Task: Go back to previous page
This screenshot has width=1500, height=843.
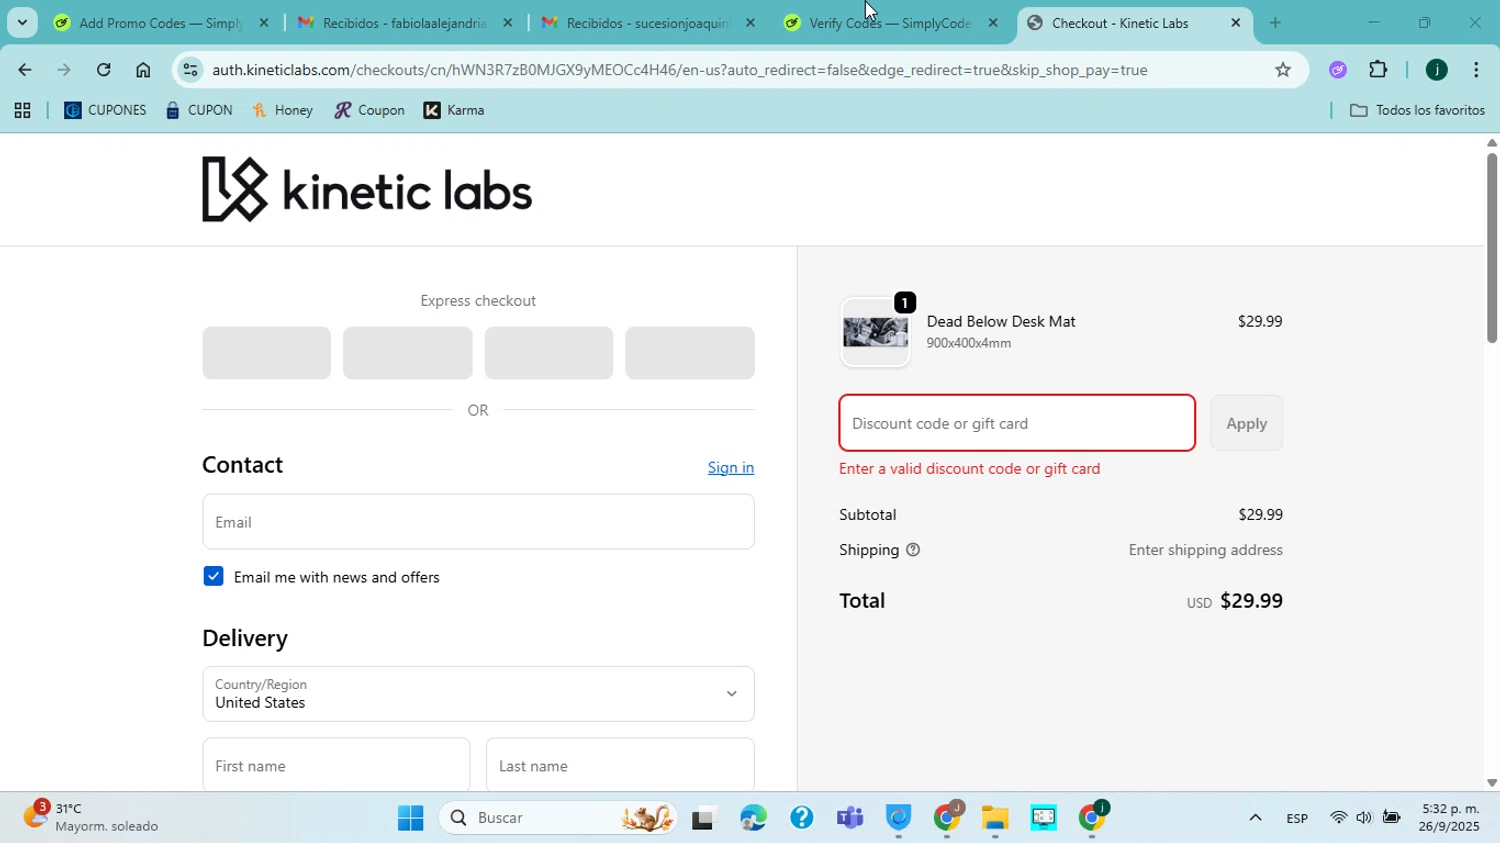Action: point(24,70)
